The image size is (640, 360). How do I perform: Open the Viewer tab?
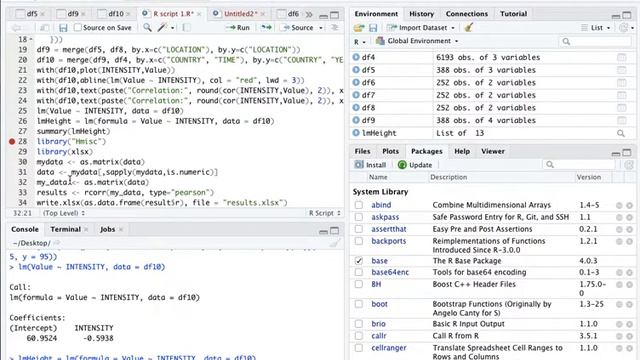tap(492, 151)
